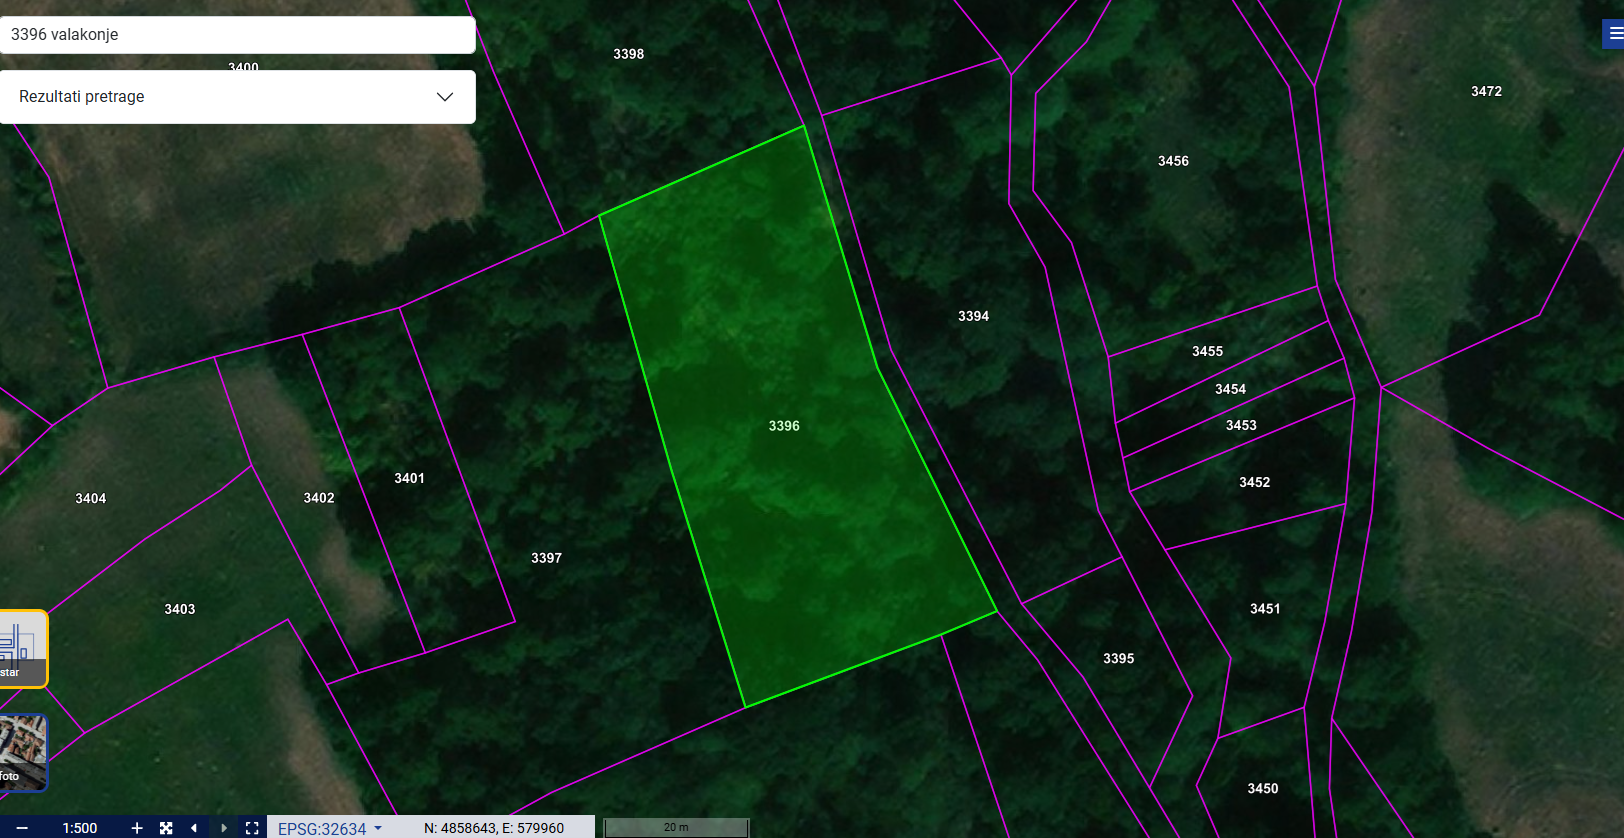Select parcel label 3401
The width and height of the screenshot is (1624, 838).
pos(410,478)
